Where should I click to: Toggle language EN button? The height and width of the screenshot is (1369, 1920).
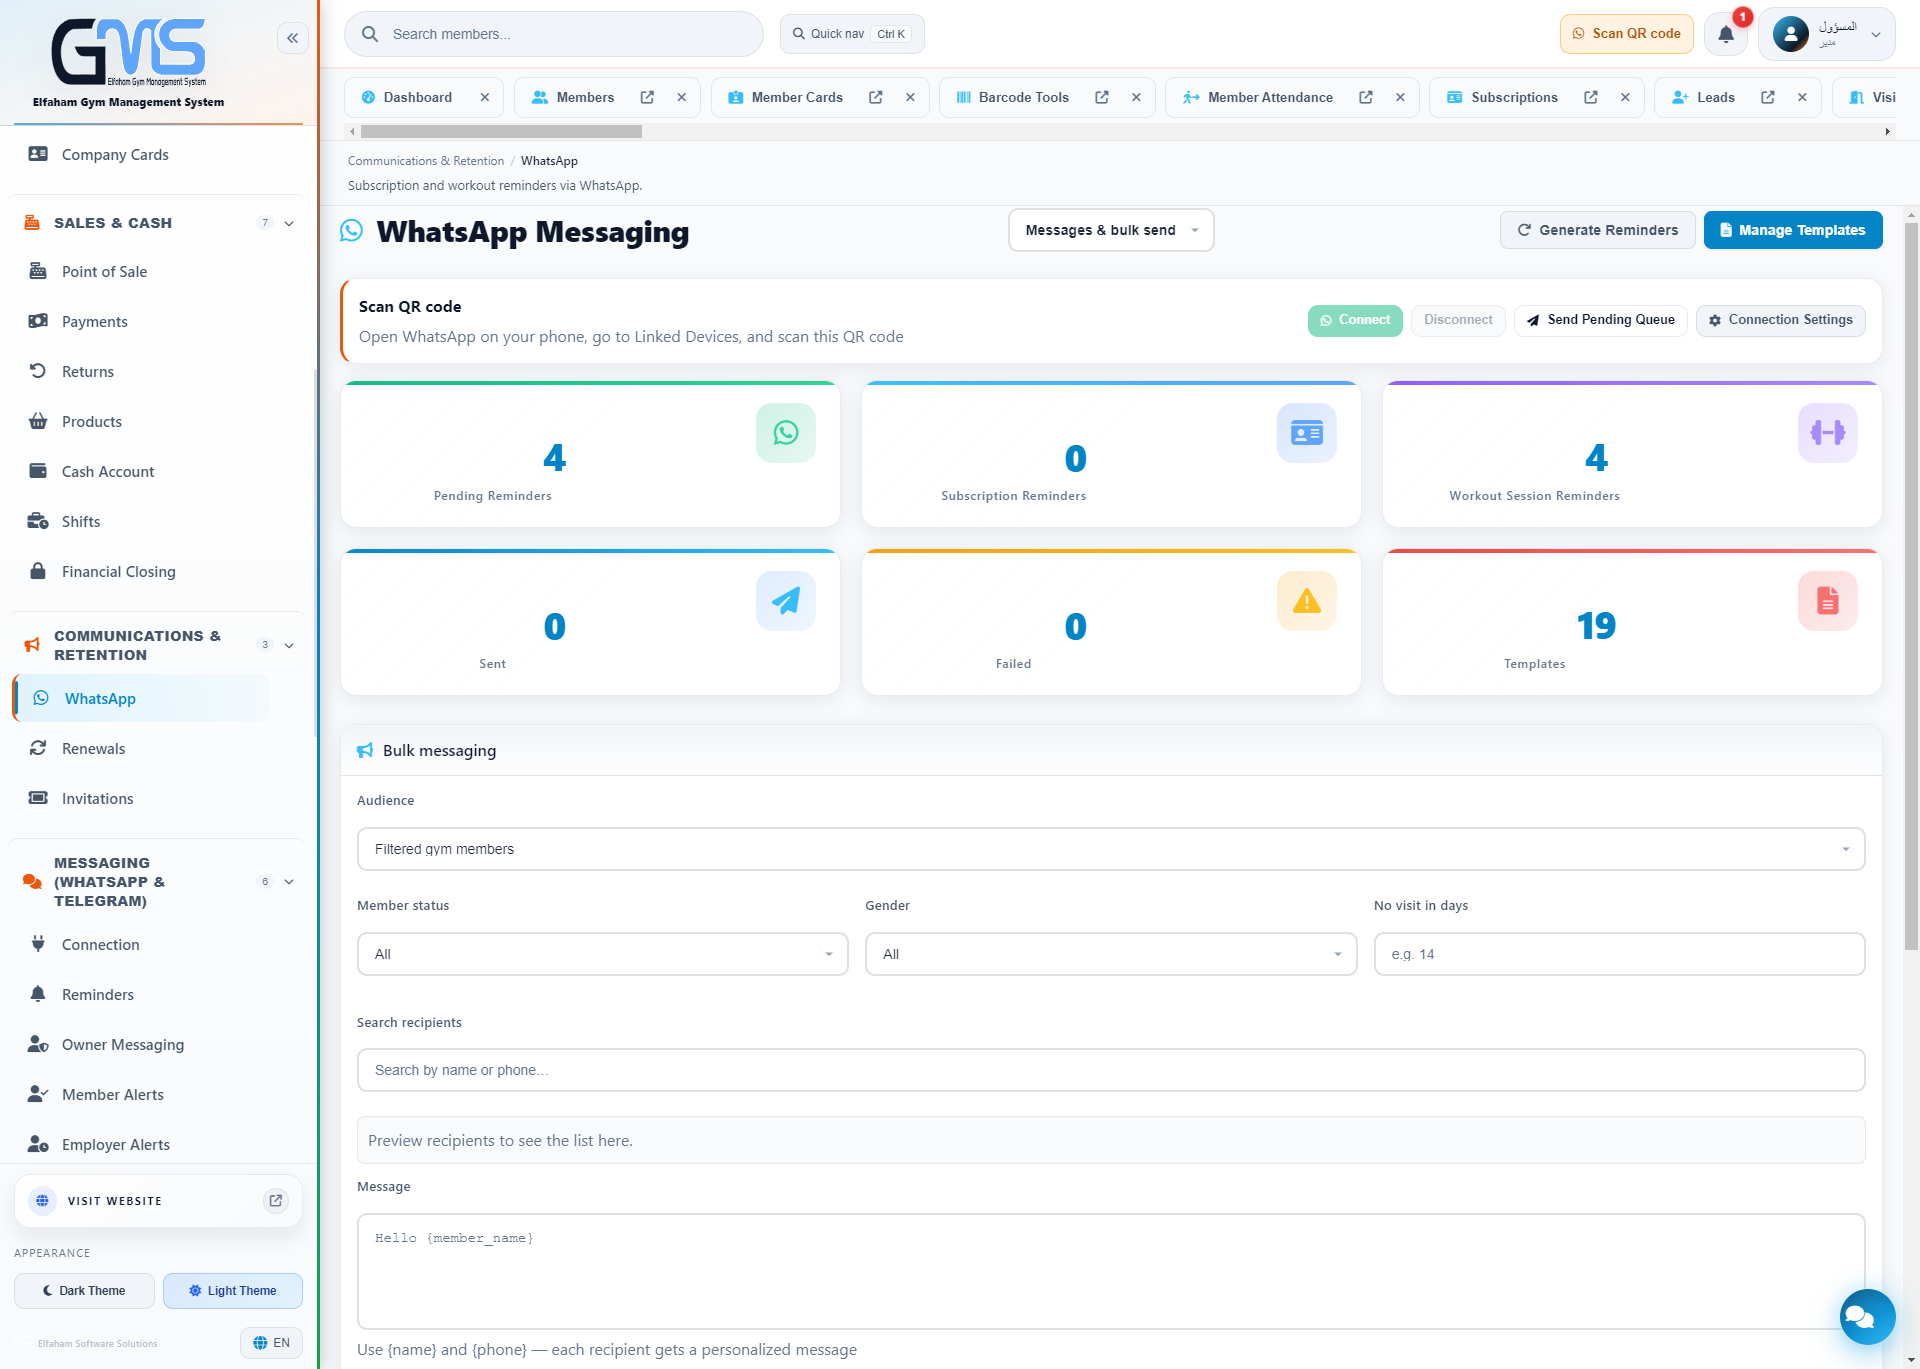(271, 1343)
